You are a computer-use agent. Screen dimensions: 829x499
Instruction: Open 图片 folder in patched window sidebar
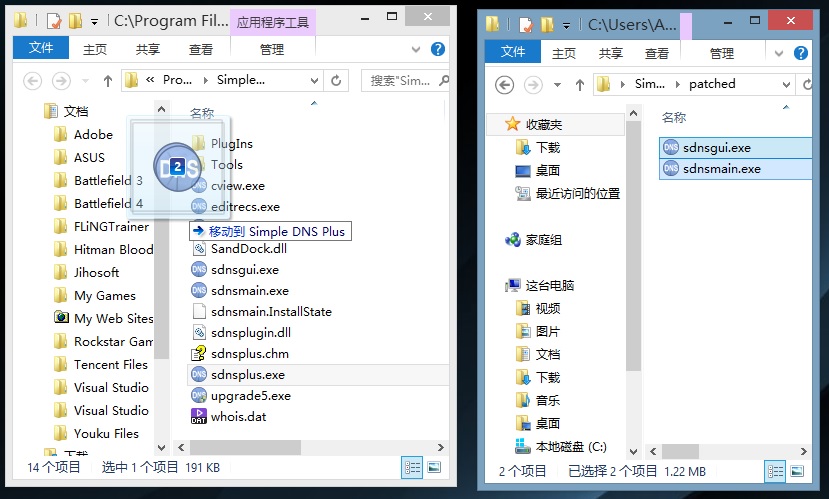pos(538,331)
